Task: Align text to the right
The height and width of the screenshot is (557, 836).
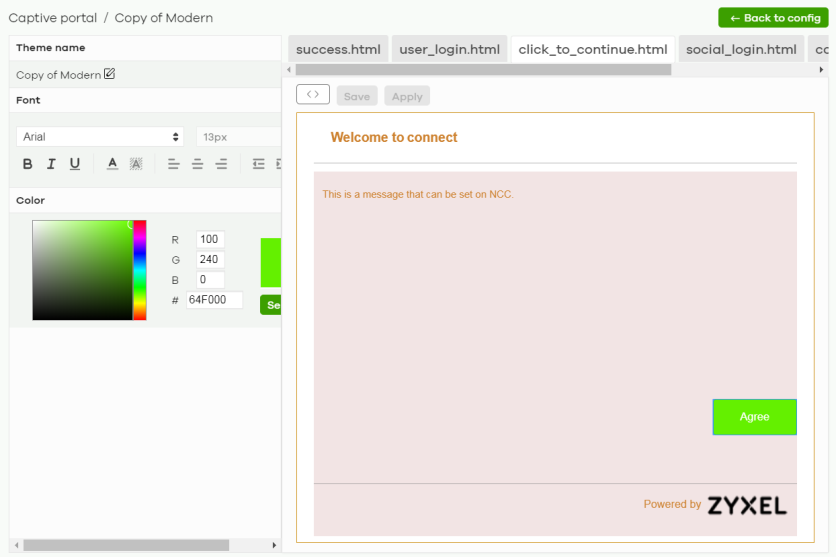Action: pos(221,164)
